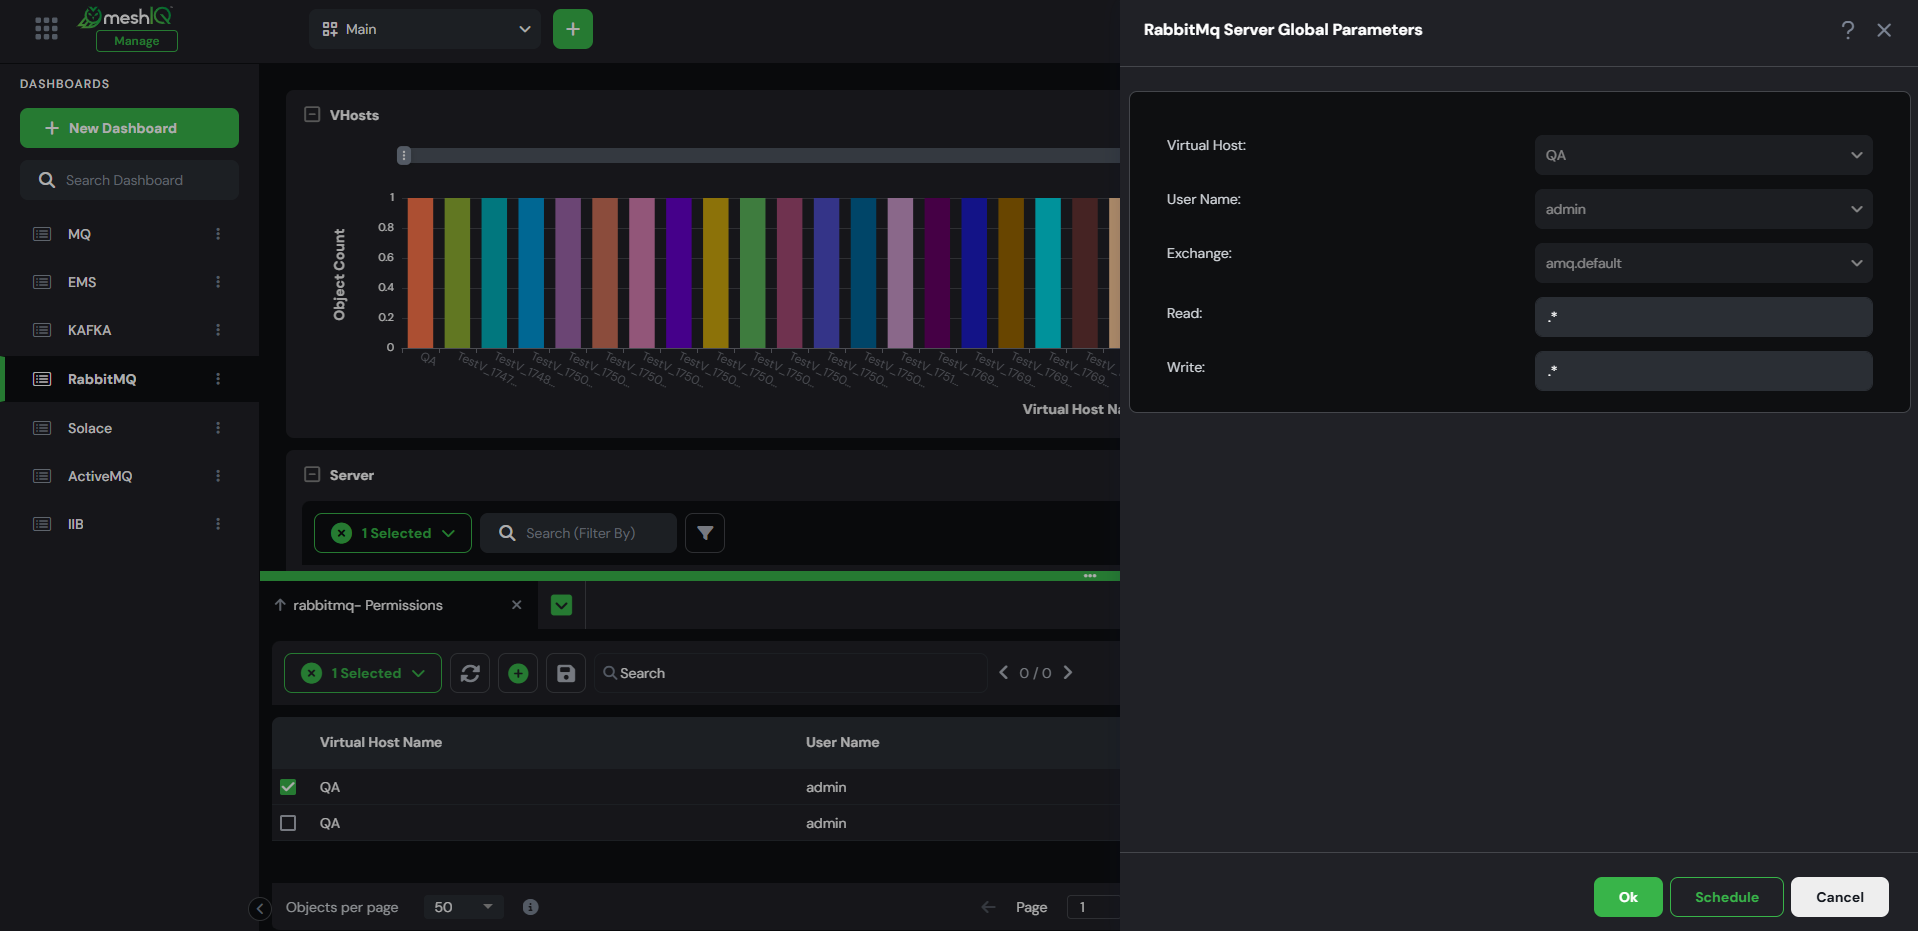1918x931 pixels.
Task: Open the KAFKA dashboard options menu
Action: coord(218,330)
